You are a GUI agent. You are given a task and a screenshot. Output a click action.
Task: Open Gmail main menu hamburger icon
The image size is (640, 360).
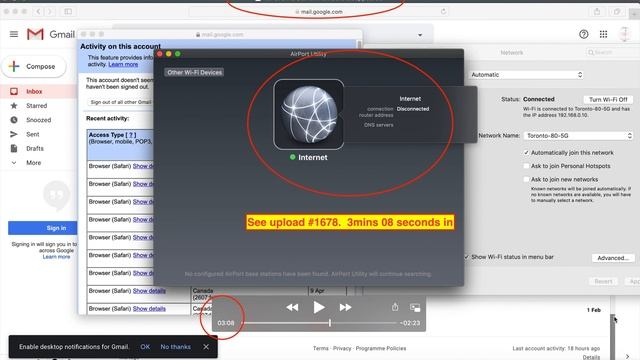pyautogui.click(x=14, y=34)
